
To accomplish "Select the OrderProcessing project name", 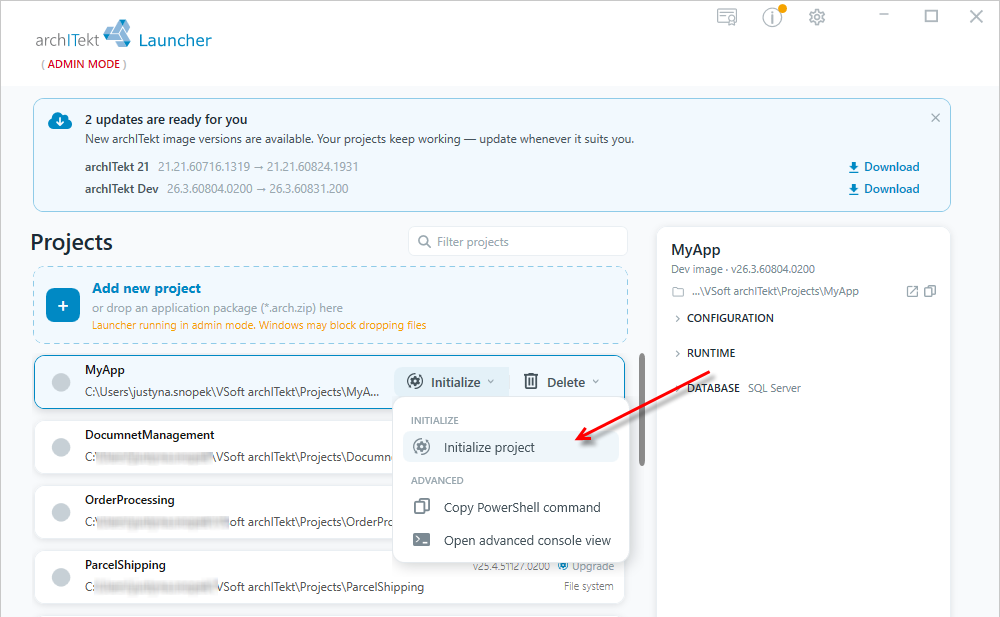I will point(130,500).
